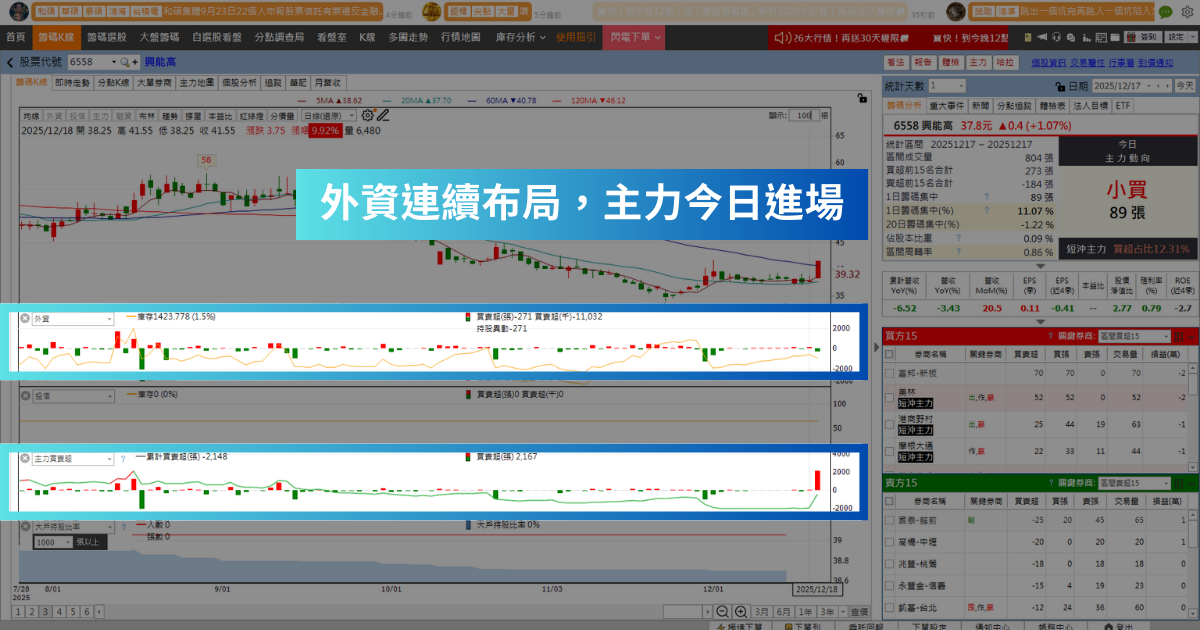The height and width of the screenshot is (630, 1200).
Task: Tick the checkbox beside 美林 broker
Action: pyautogui.click(x=889, y=397)
